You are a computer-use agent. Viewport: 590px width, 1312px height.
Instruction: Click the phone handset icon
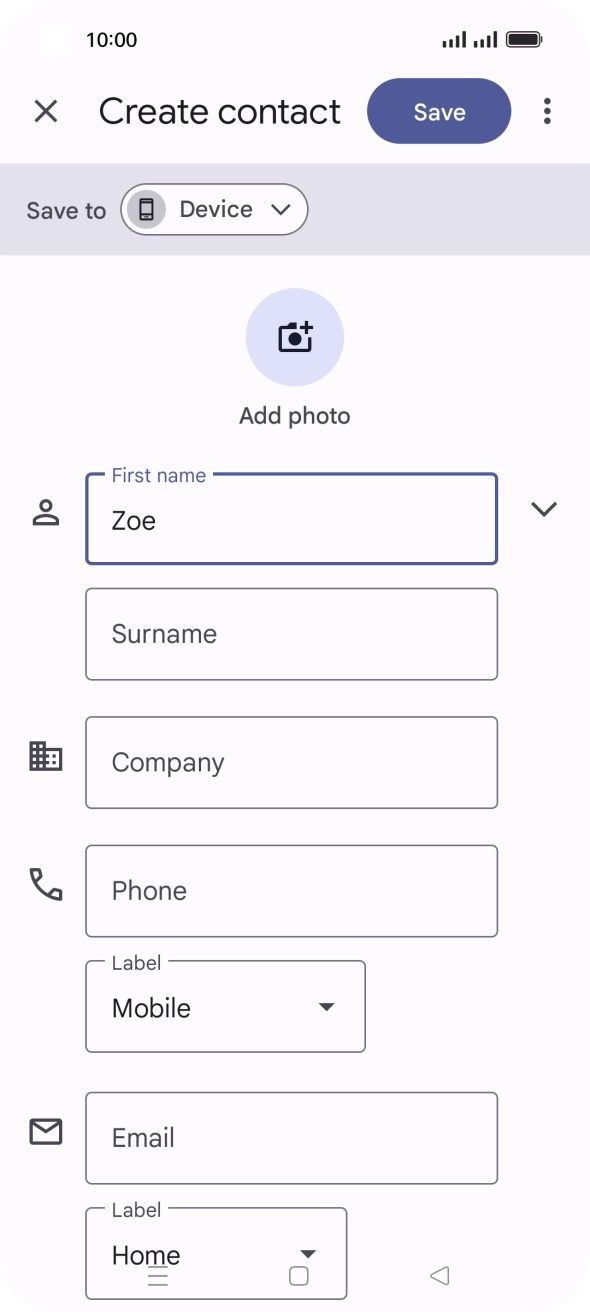point(44,886)
